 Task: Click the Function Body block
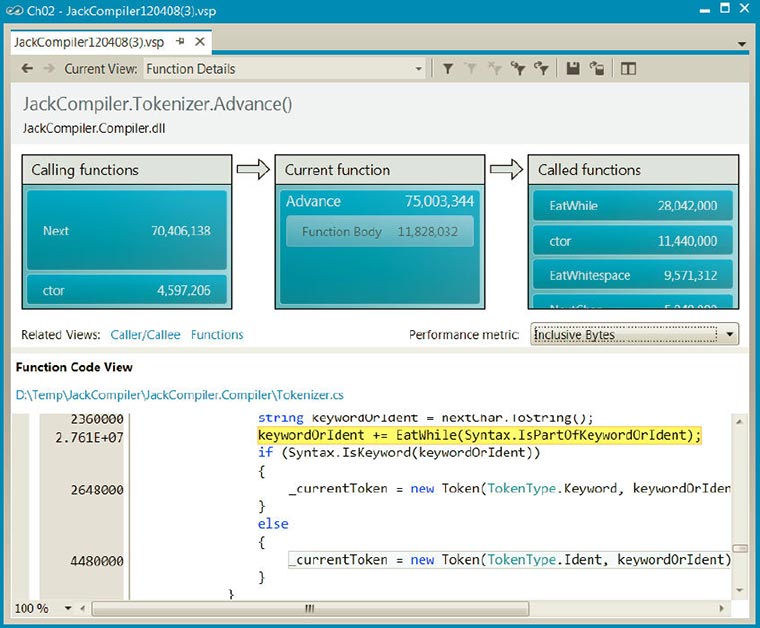pos(379,232)
